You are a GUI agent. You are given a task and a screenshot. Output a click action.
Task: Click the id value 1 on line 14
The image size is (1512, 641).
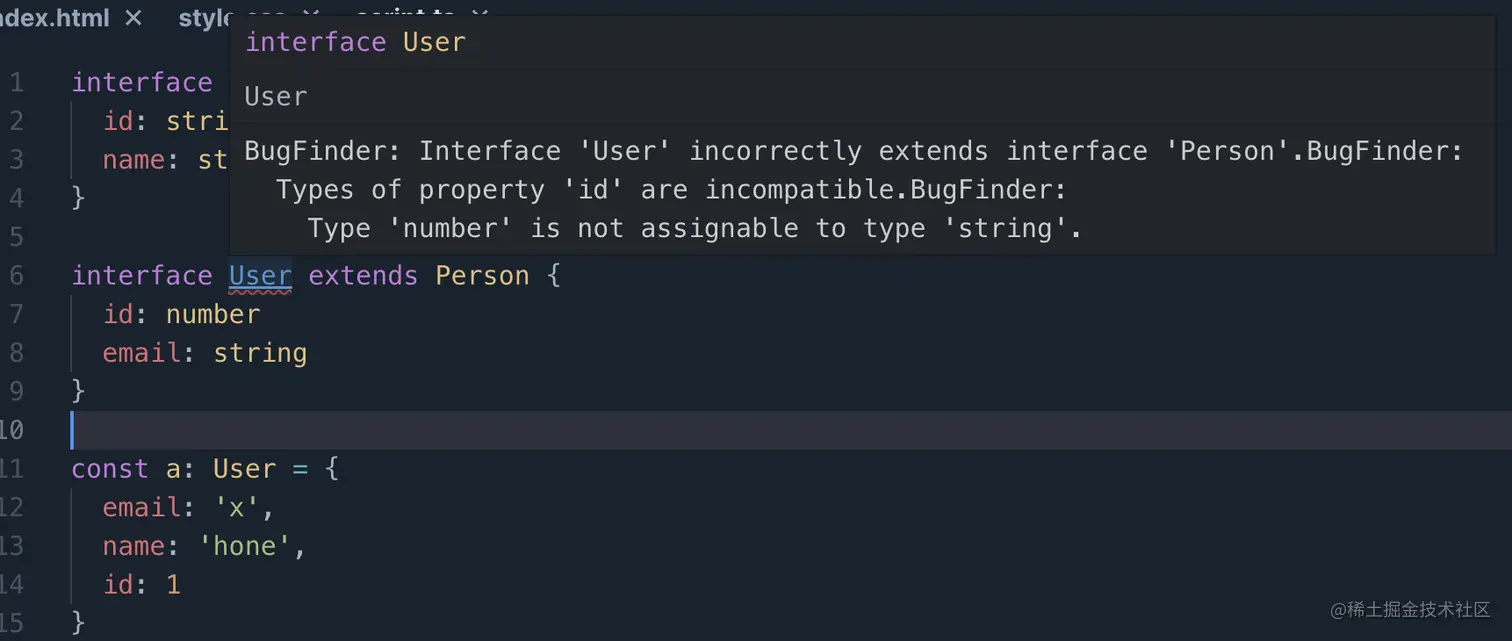173,584
